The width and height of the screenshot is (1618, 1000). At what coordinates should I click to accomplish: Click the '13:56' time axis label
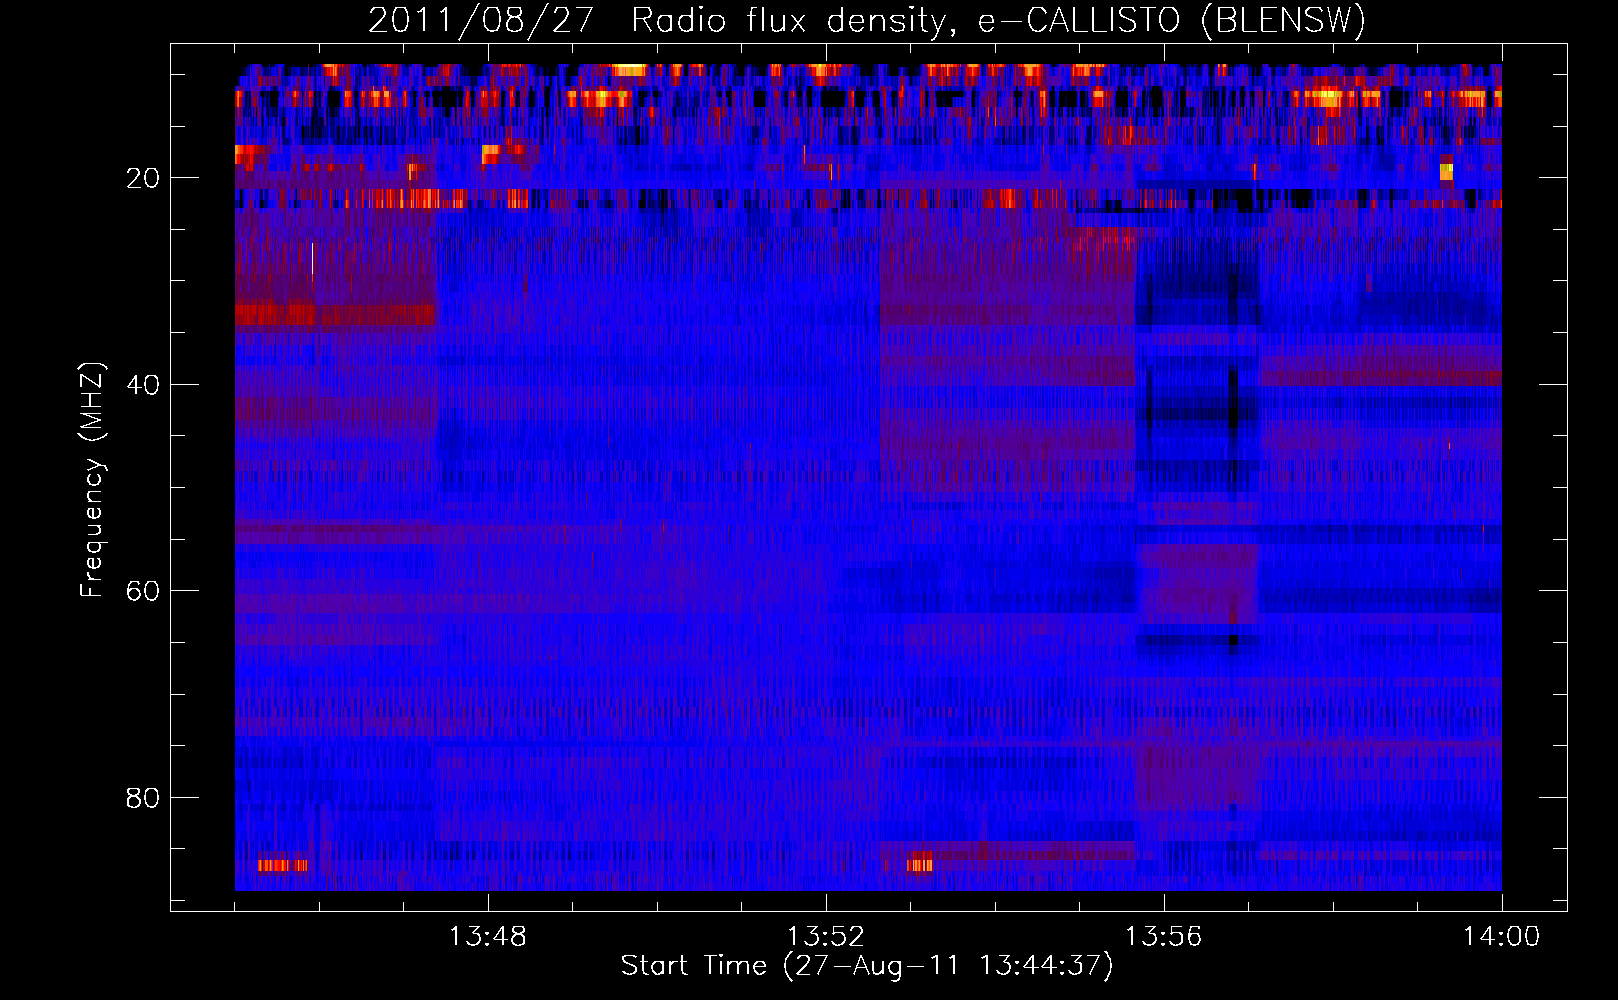pos(1163,937)
